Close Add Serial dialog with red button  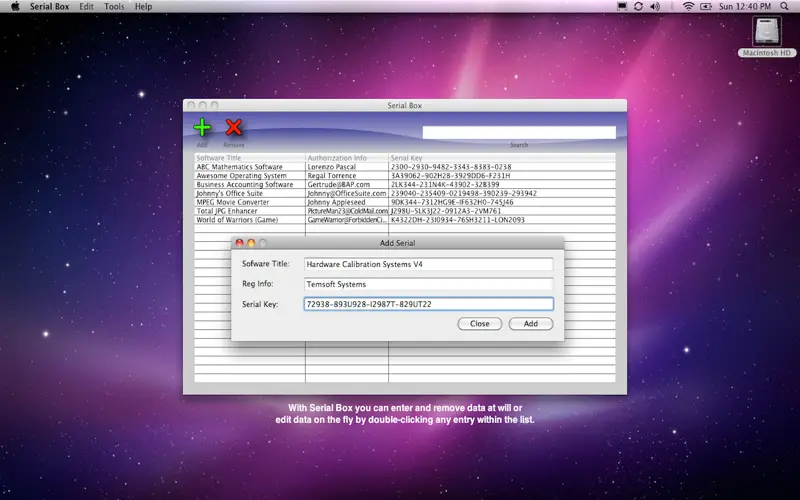[239, 243]
